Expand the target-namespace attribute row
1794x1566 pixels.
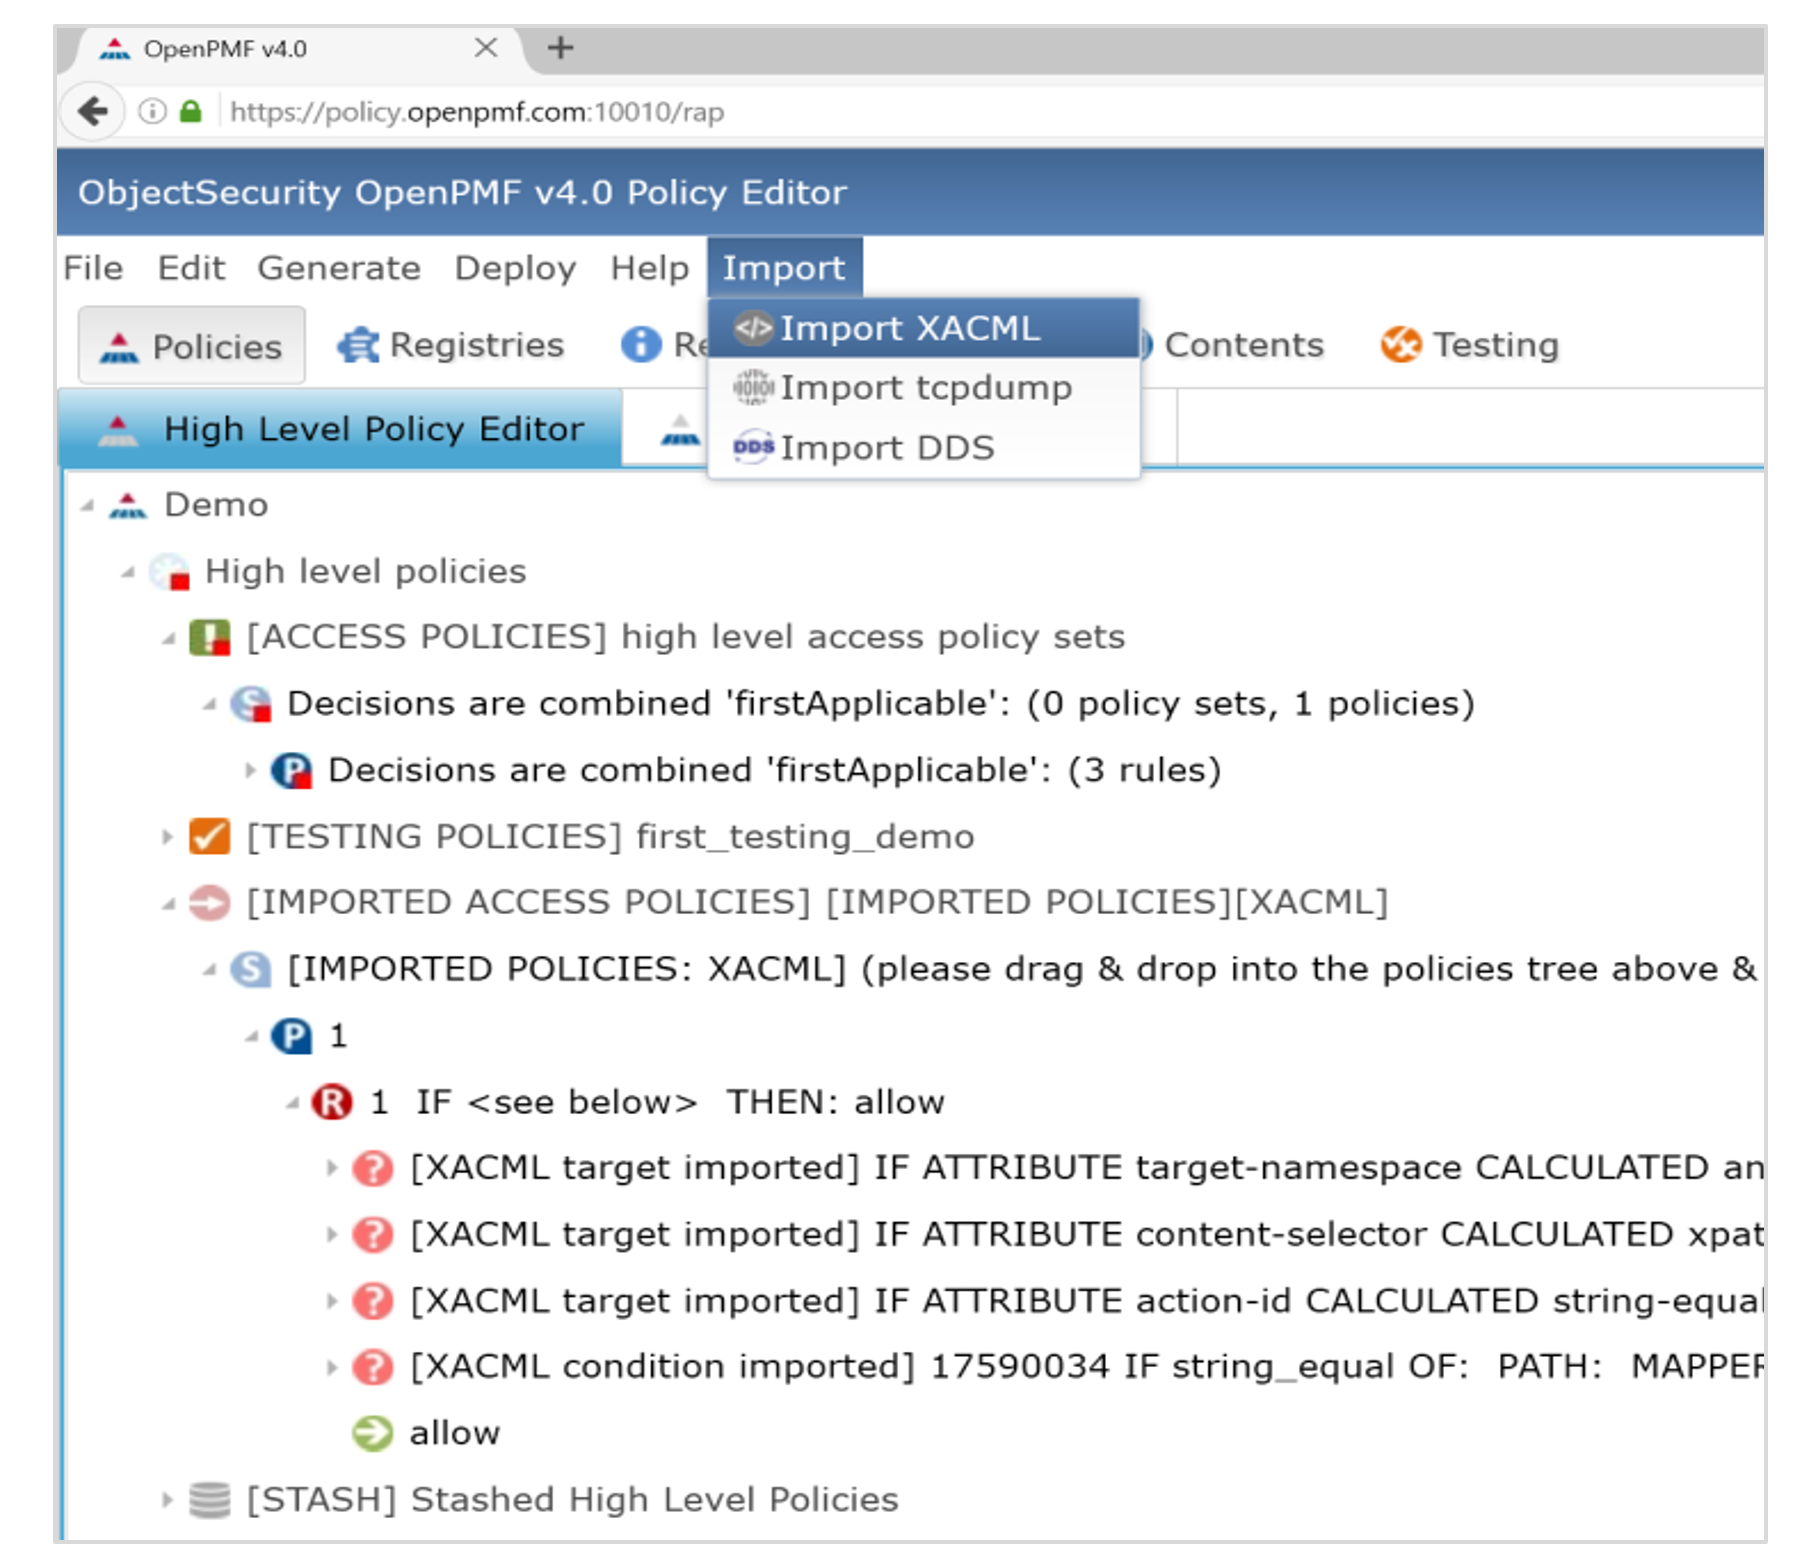point(332,1168)
